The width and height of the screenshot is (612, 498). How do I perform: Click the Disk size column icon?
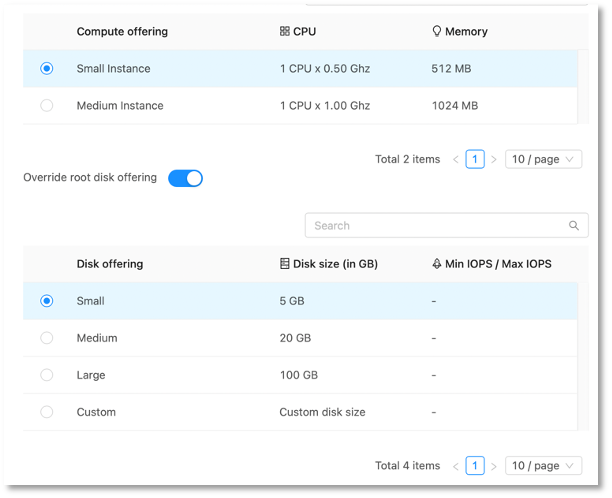pos(285,264)
